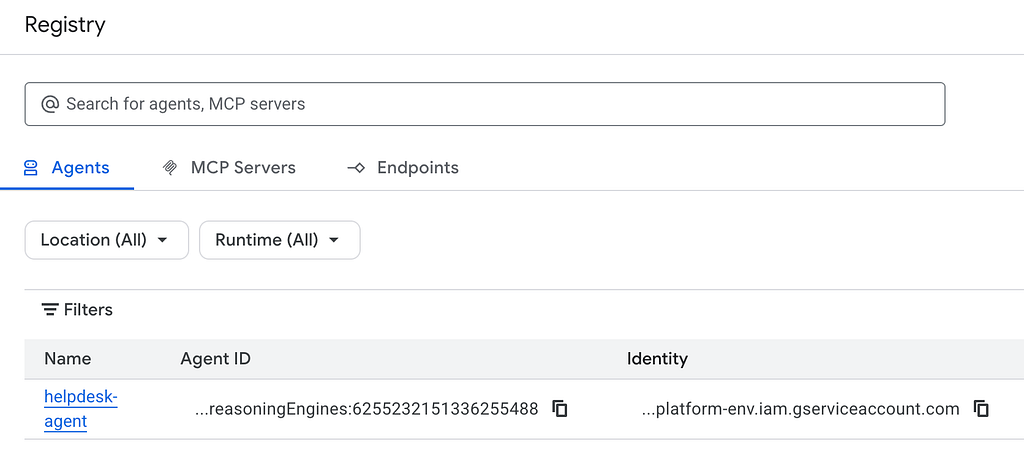Click the Runtime dropdown arrow
This screenshot has width=1024, height=474.
pos(334,240)
